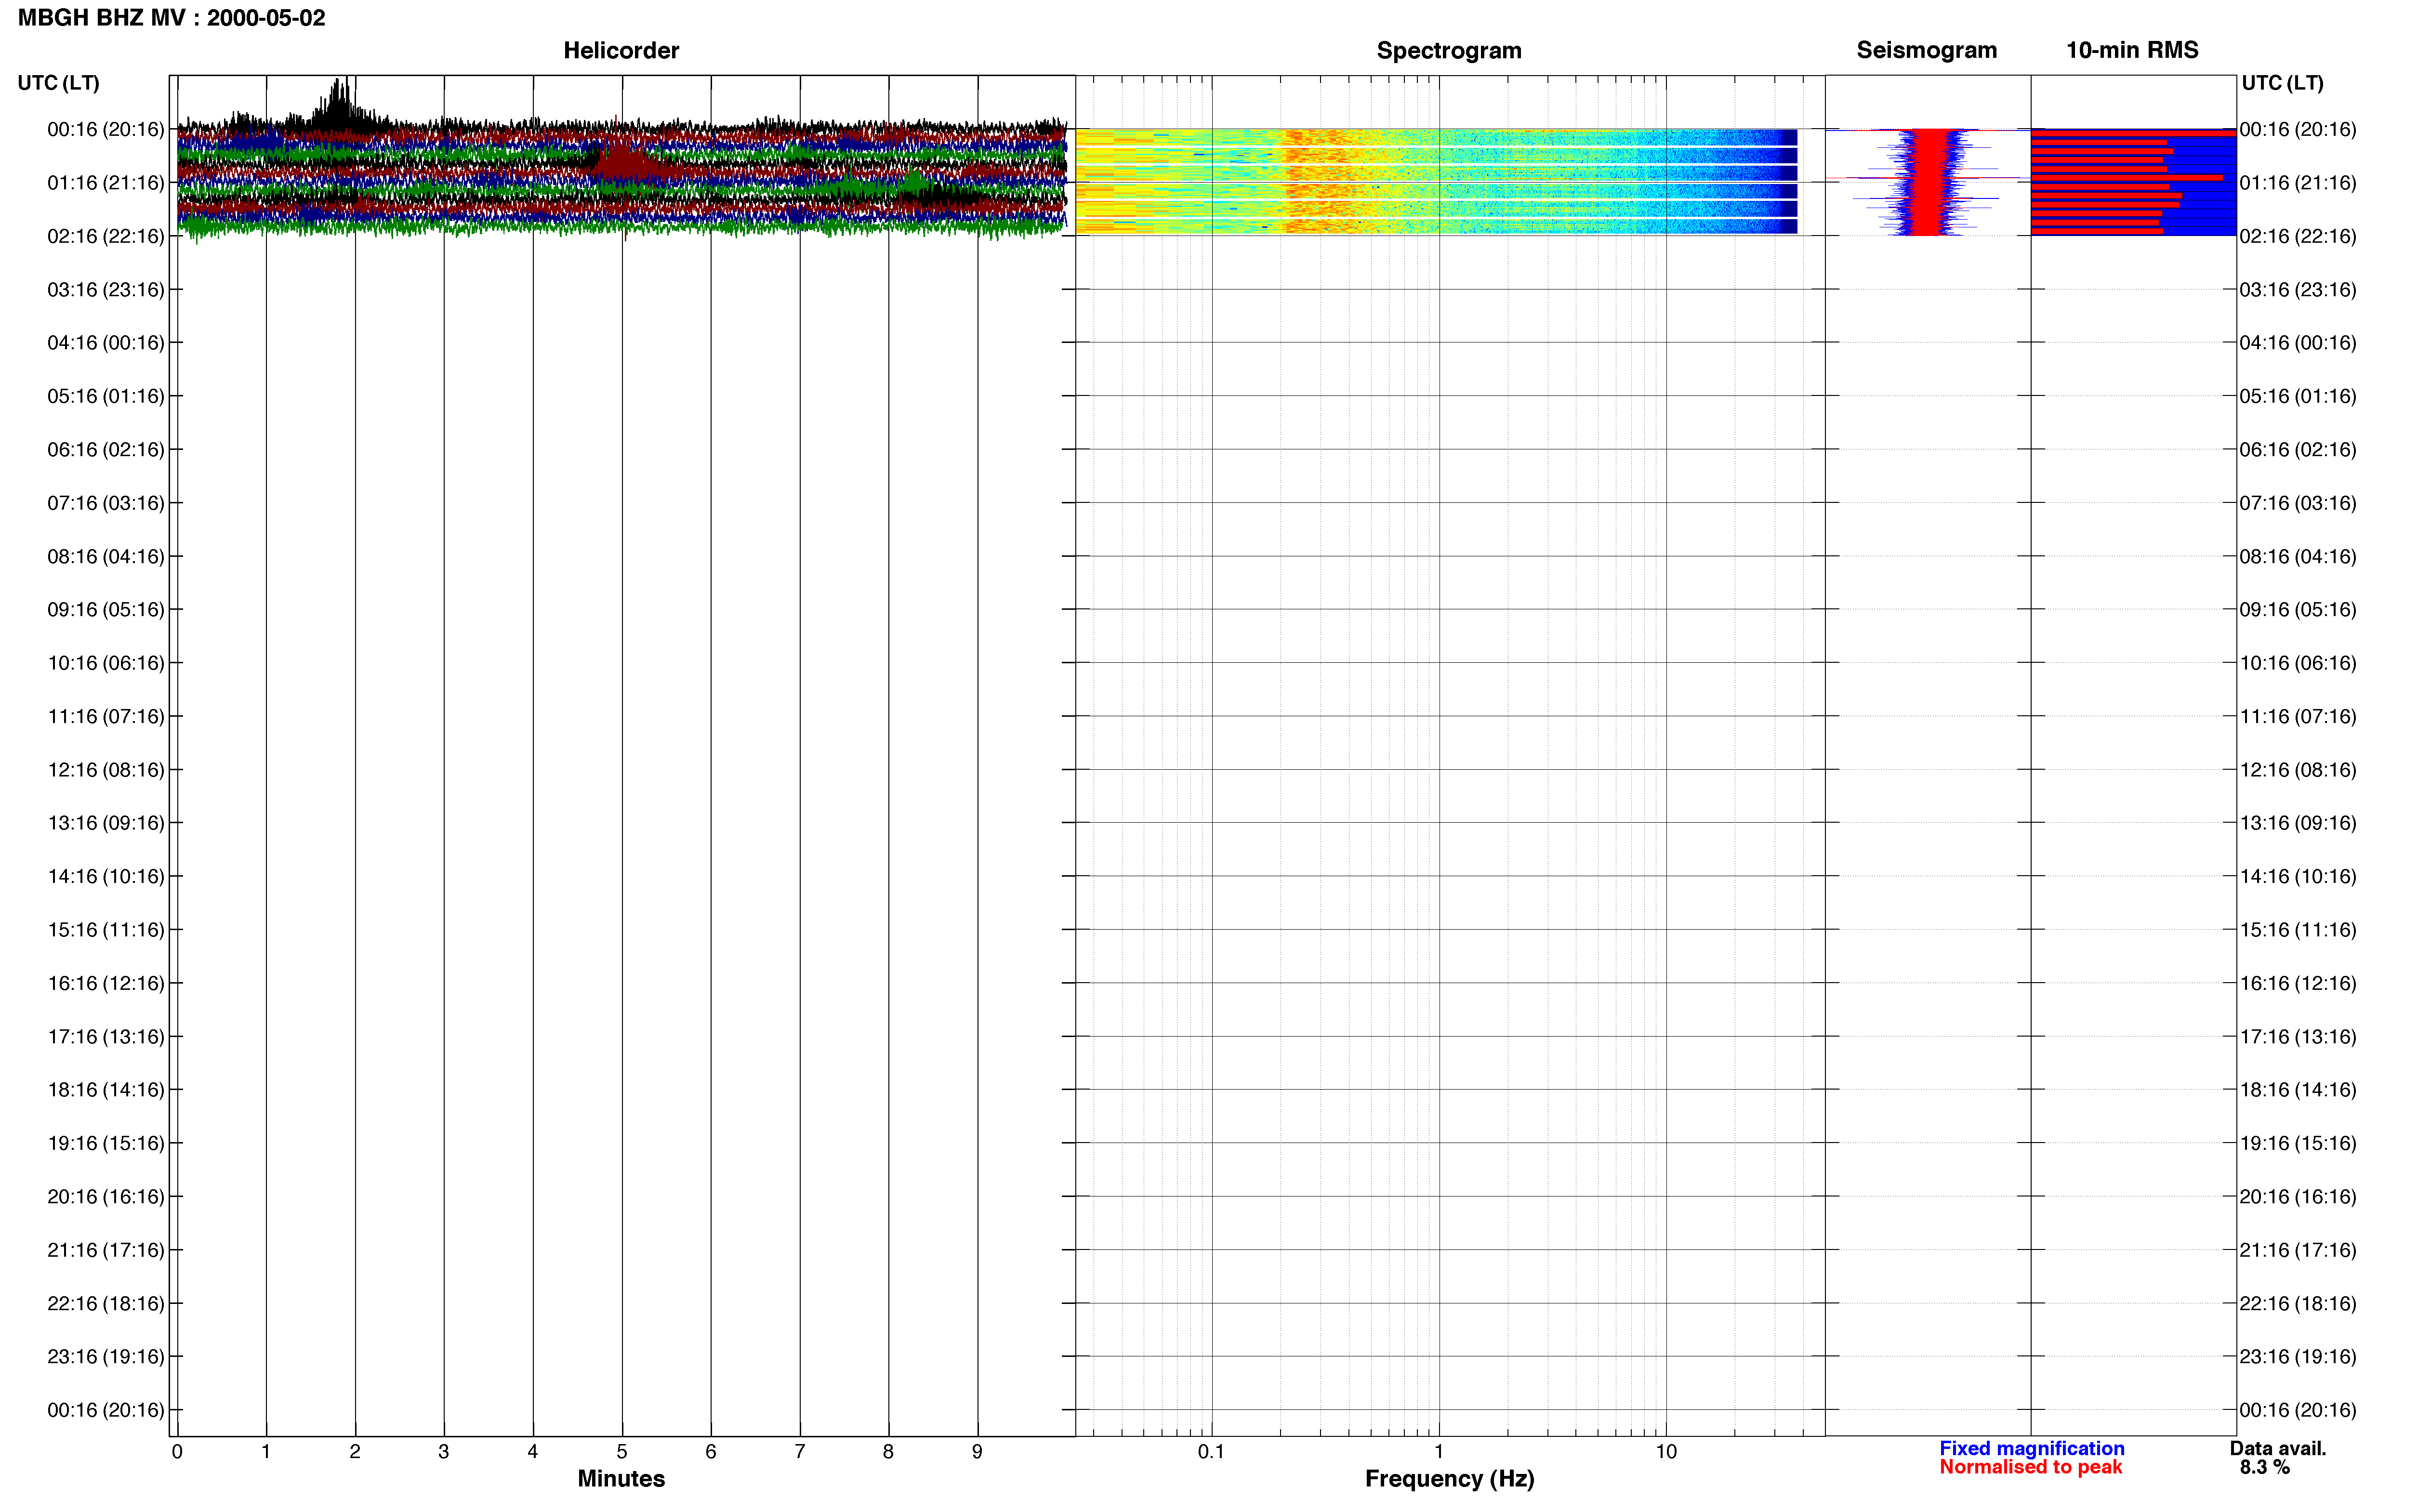Viewport: 2418px width, 1512px height.
Task: Click RMS-side time label 03:16 (23:16)
Action: (2298, 290)
